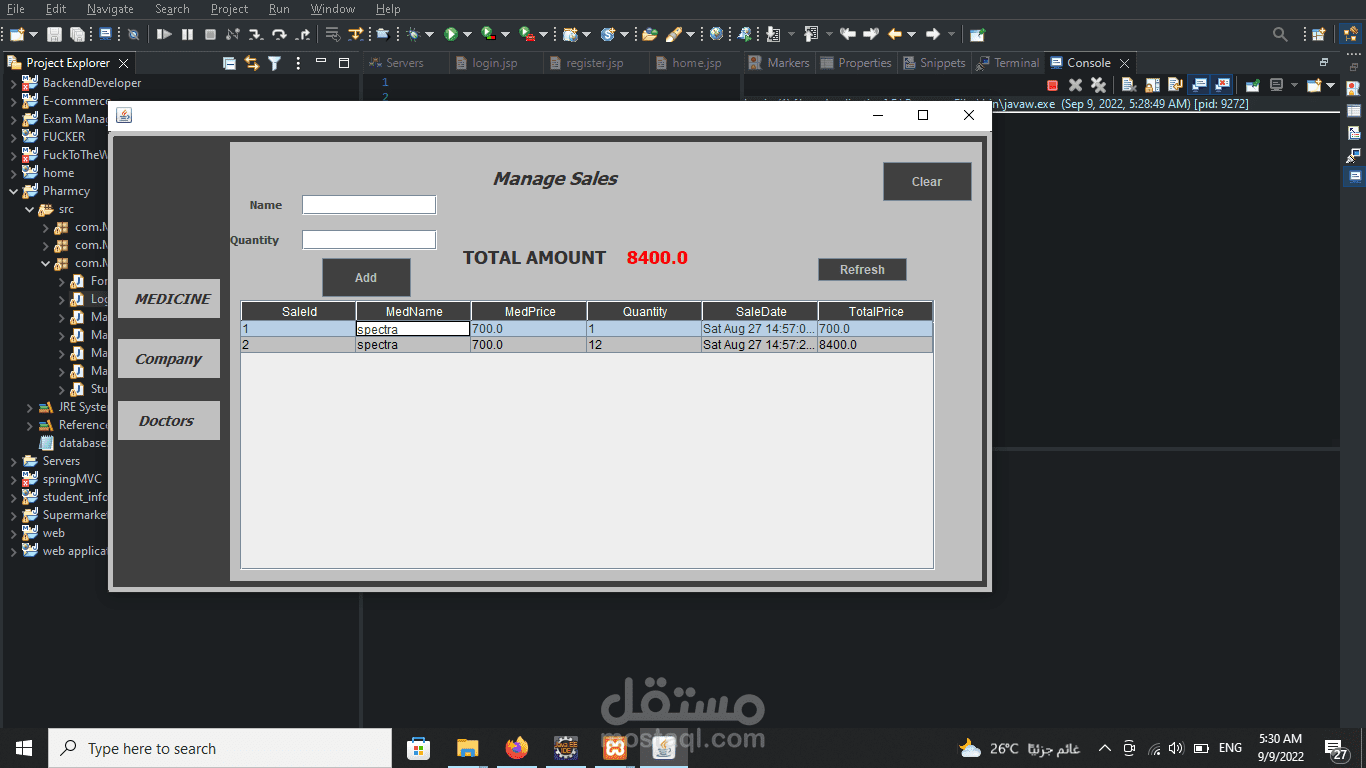Click the red Terminate icon in Console
The width and height of the screenshot is (1366, 768).
pos(1053,85)
